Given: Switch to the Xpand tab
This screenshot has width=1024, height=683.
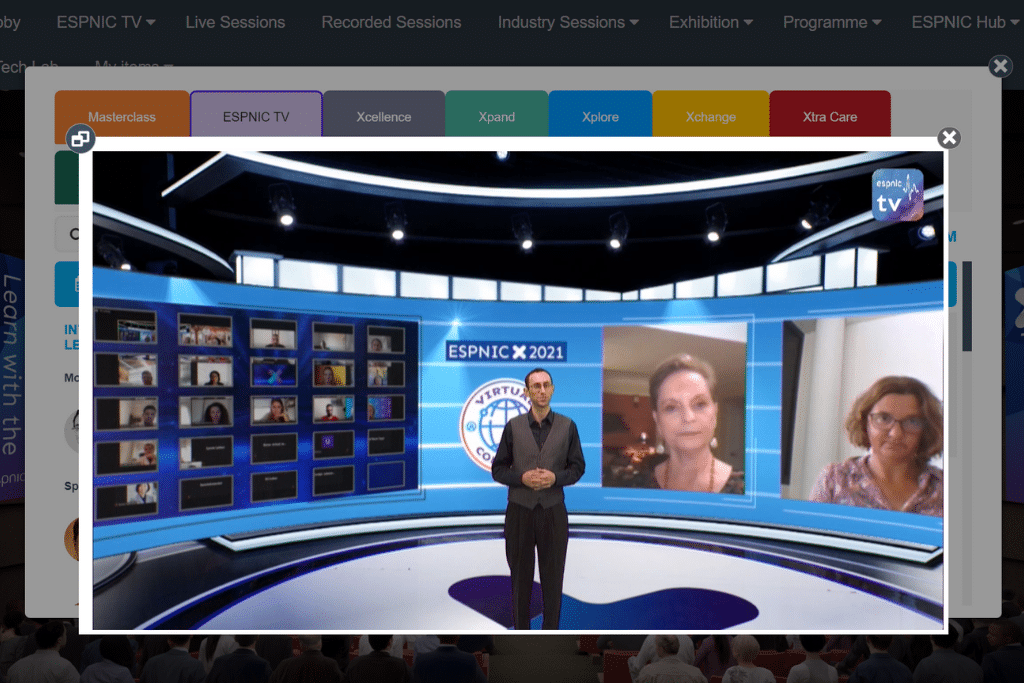Looking at the screenshot, I should point(497,114).
